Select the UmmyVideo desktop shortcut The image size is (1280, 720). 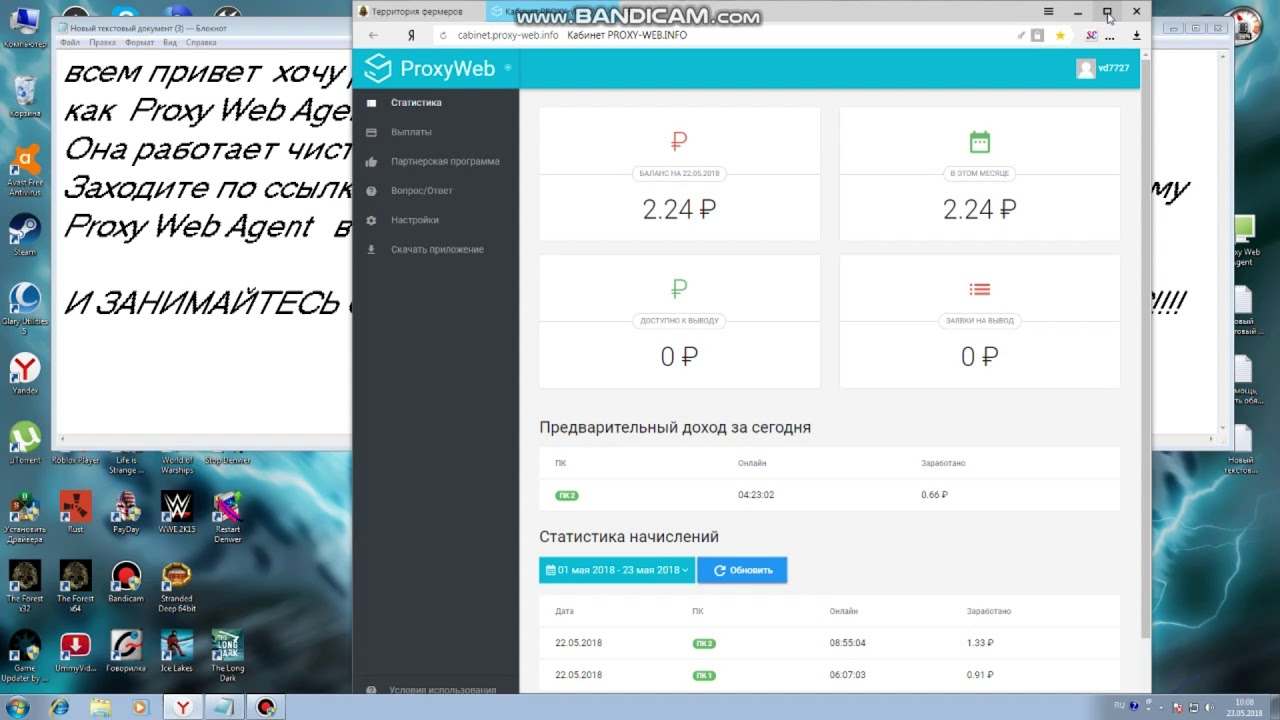click(x=75, y=651)
